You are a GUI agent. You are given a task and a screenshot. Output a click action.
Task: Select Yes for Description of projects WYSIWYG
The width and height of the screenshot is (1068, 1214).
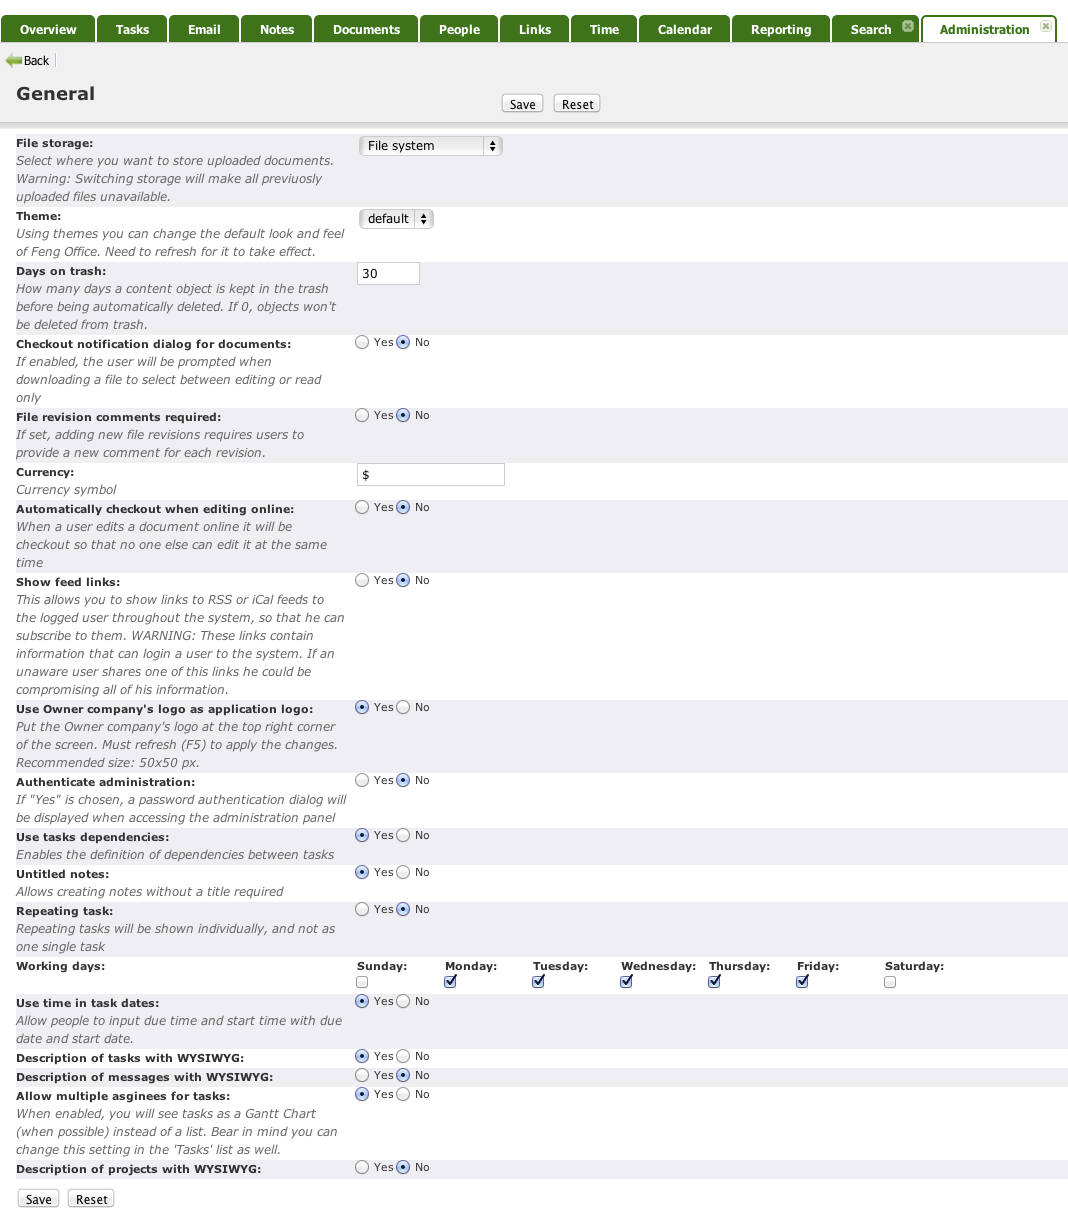[x=362, y=1167]
